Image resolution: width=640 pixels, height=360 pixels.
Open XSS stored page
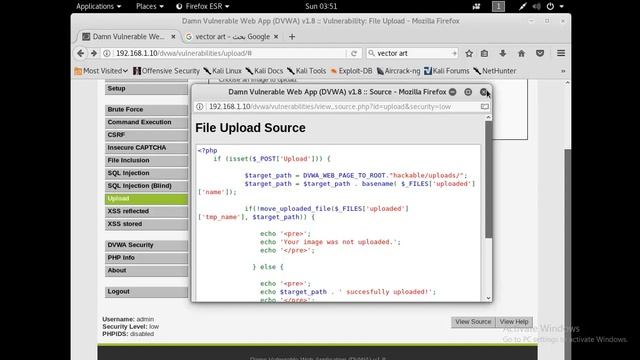click(146, 224)
